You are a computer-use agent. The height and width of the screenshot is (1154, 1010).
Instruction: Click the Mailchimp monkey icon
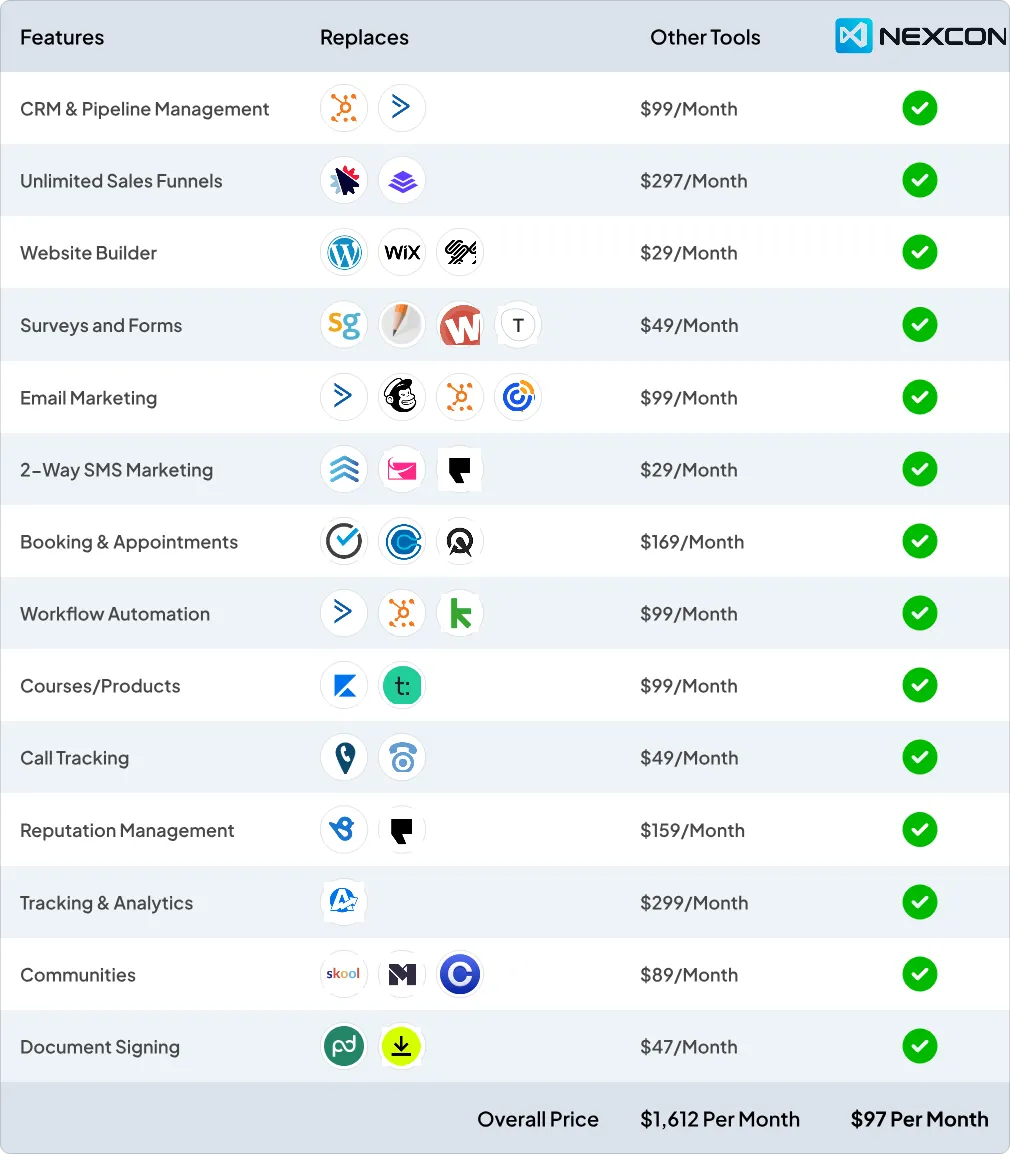point(402,397)
